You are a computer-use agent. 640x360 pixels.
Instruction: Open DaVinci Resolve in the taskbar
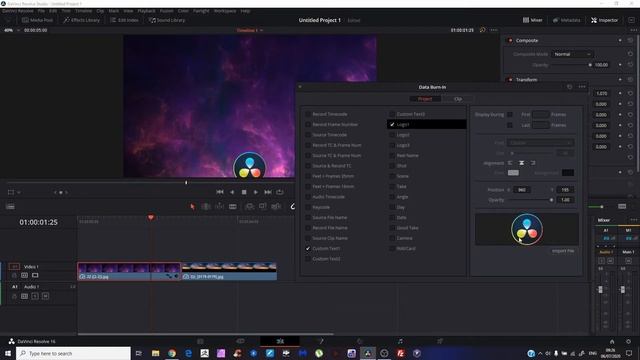pos(368,353)
